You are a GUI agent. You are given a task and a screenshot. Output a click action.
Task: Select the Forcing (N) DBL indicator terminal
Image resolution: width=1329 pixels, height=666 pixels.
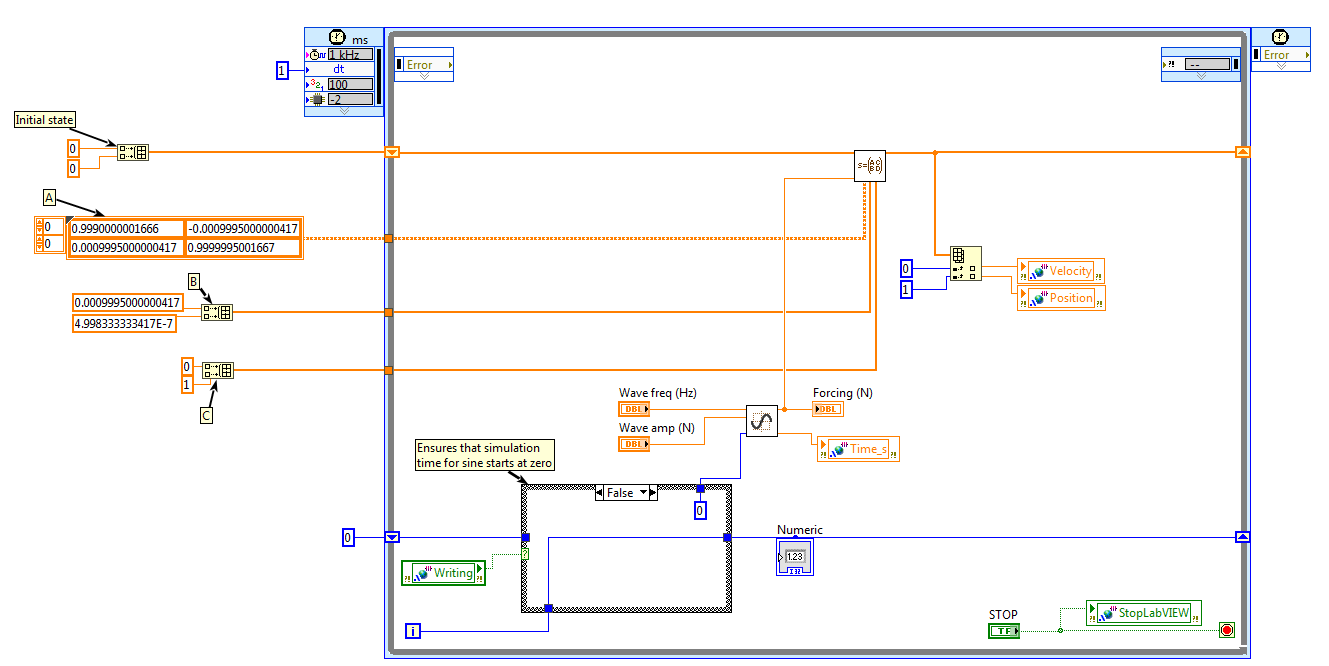click(828, 409)
